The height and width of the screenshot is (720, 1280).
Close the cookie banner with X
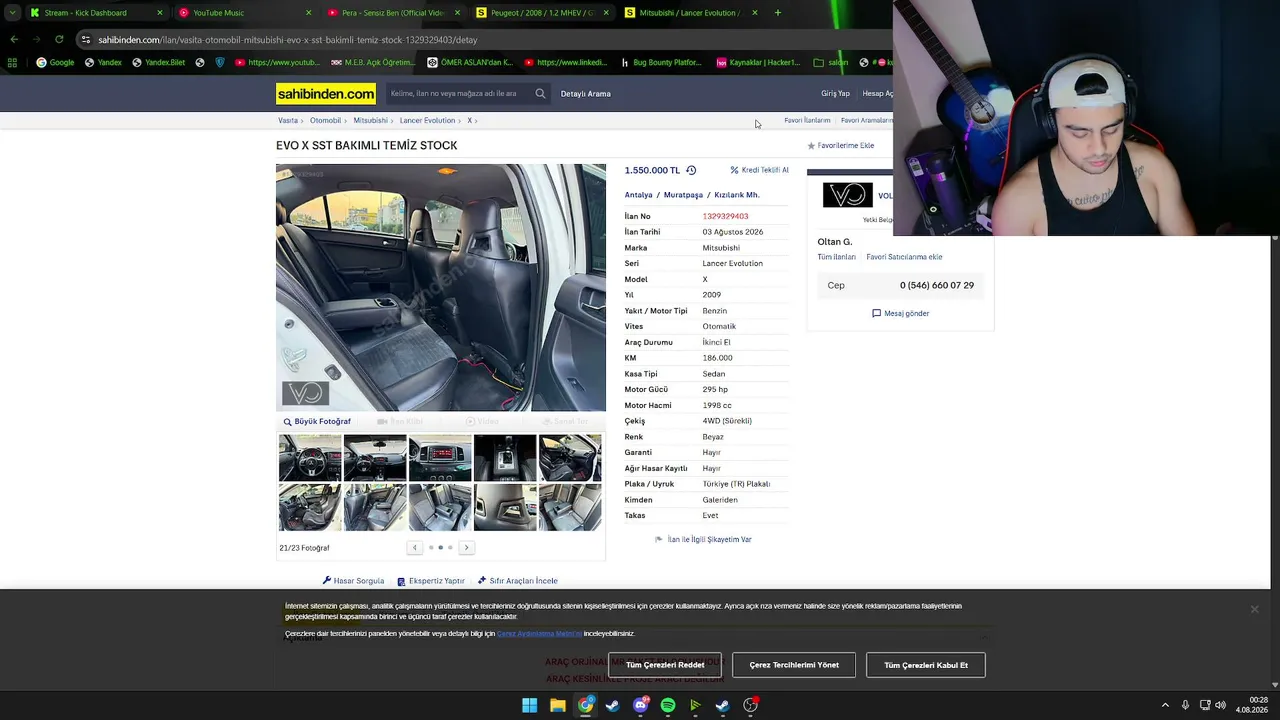tap(1254, 609)
